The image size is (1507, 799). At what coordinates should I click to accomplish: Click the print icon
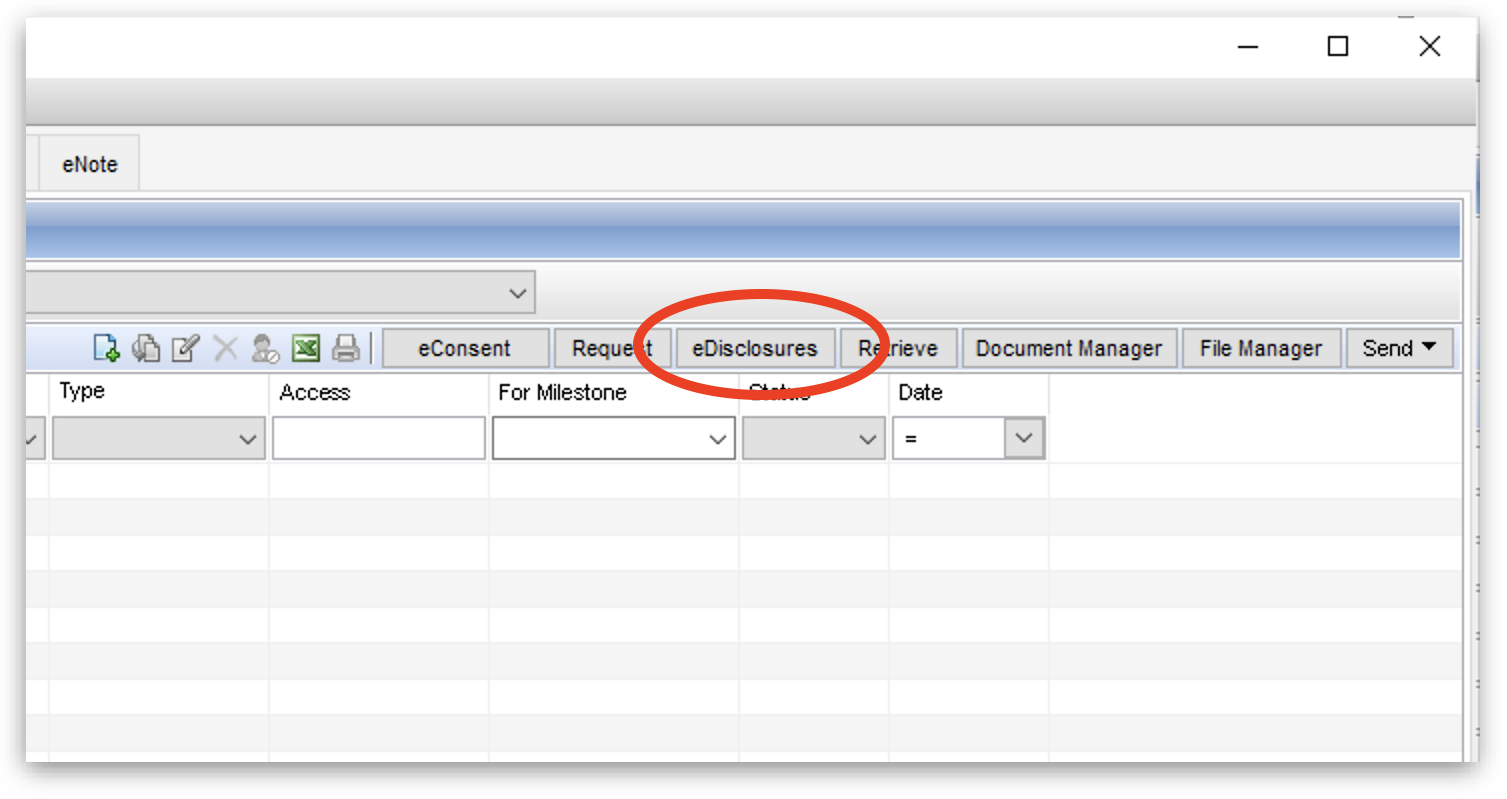pos(345,348)
